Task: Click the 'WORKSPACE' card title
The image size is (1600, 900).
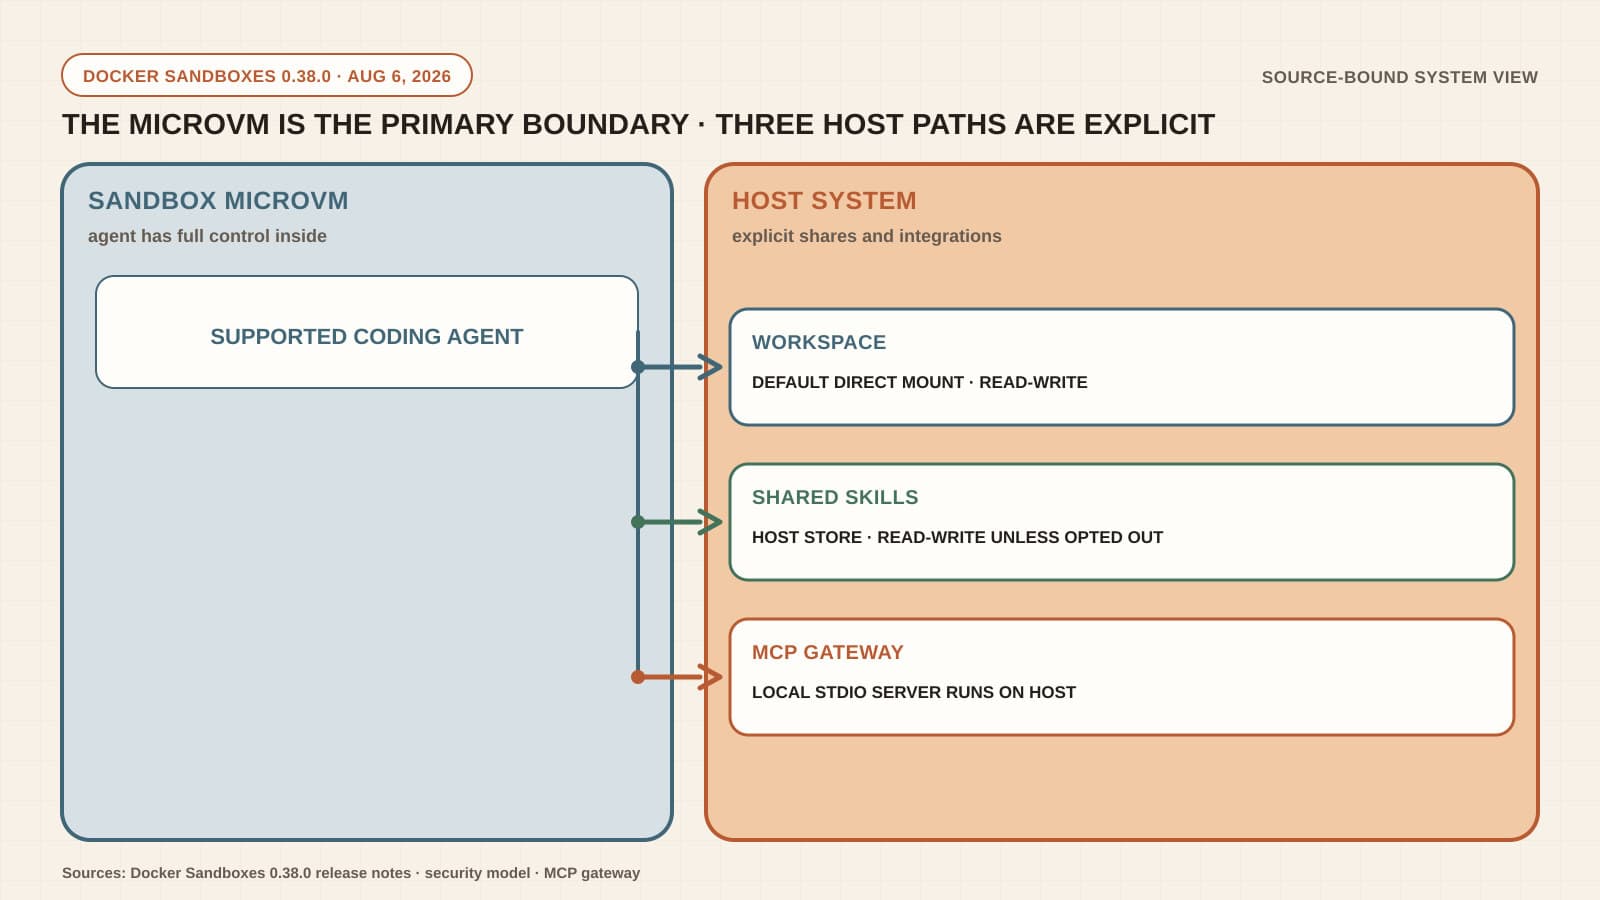Action: (819, 342)
